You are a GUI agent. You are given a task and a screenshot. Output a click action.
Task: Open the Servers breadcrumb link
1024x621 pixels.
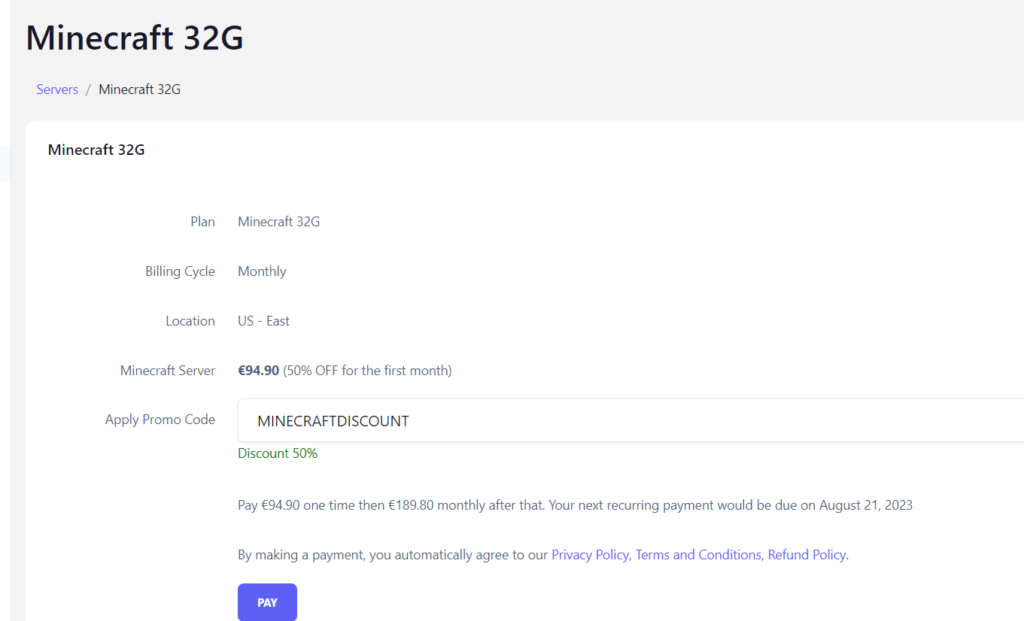pyautogui.click(x=56, y=89)
